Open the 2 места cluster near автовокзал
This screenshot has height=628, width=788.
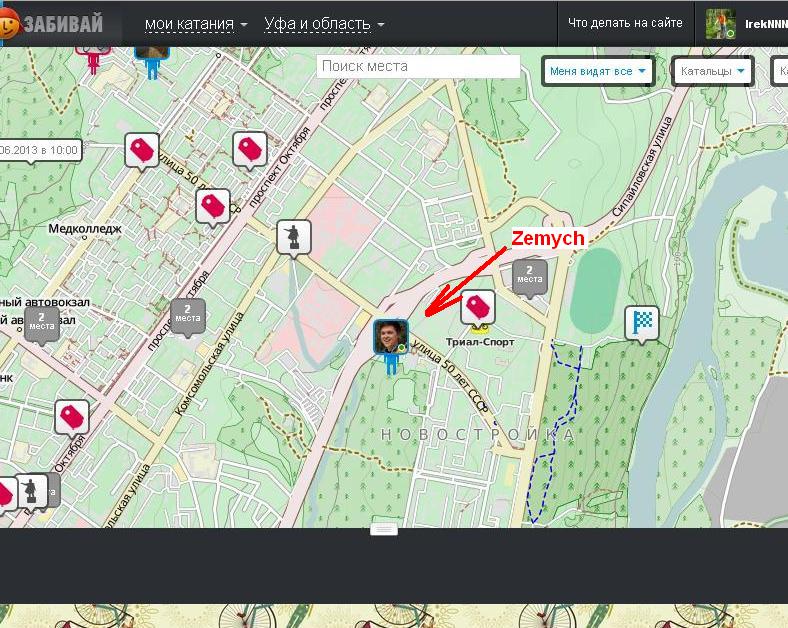point(42,325)
